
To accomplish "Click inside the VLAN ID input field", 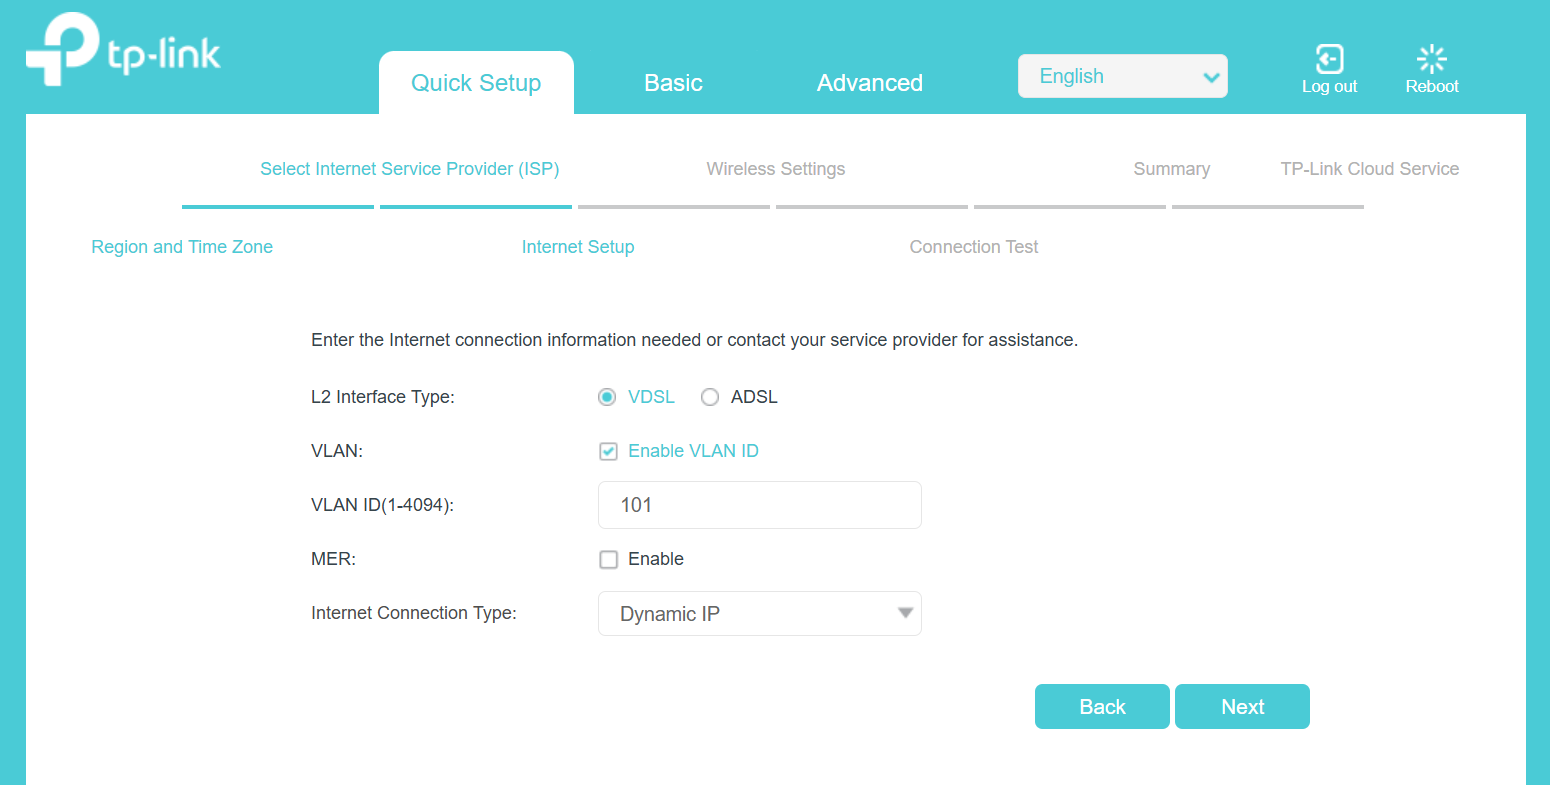I will pyautogui.click(x=759, y=505).
